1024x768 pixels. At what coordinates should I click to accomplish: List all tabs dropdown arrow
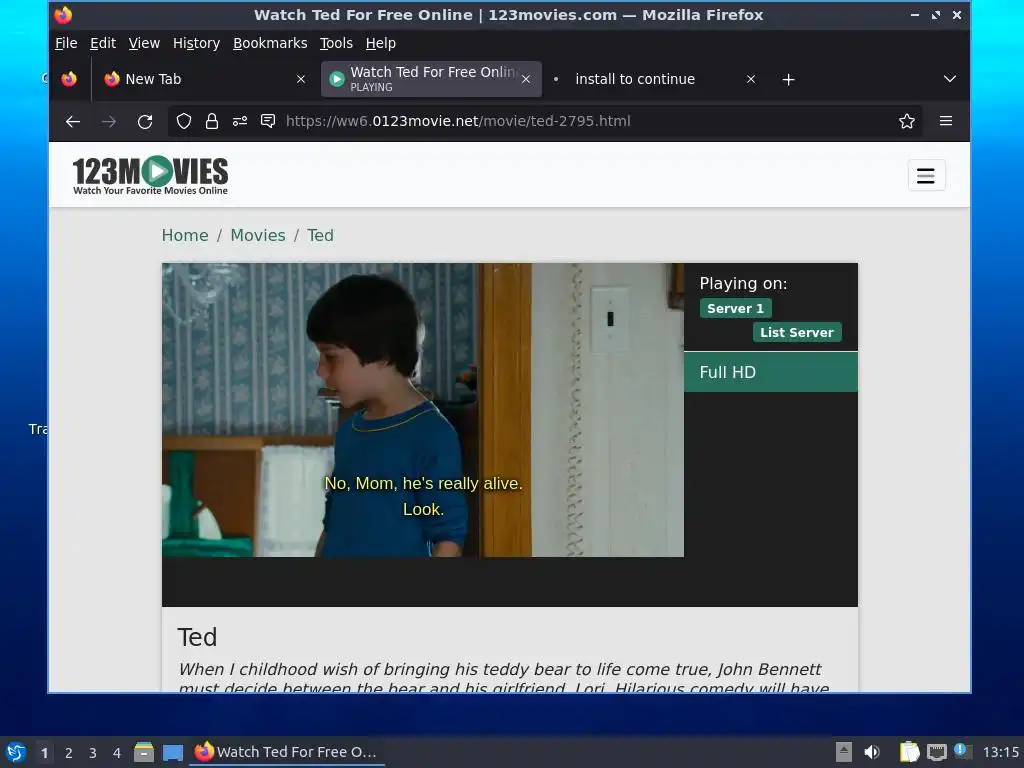[x=950, y=79]
